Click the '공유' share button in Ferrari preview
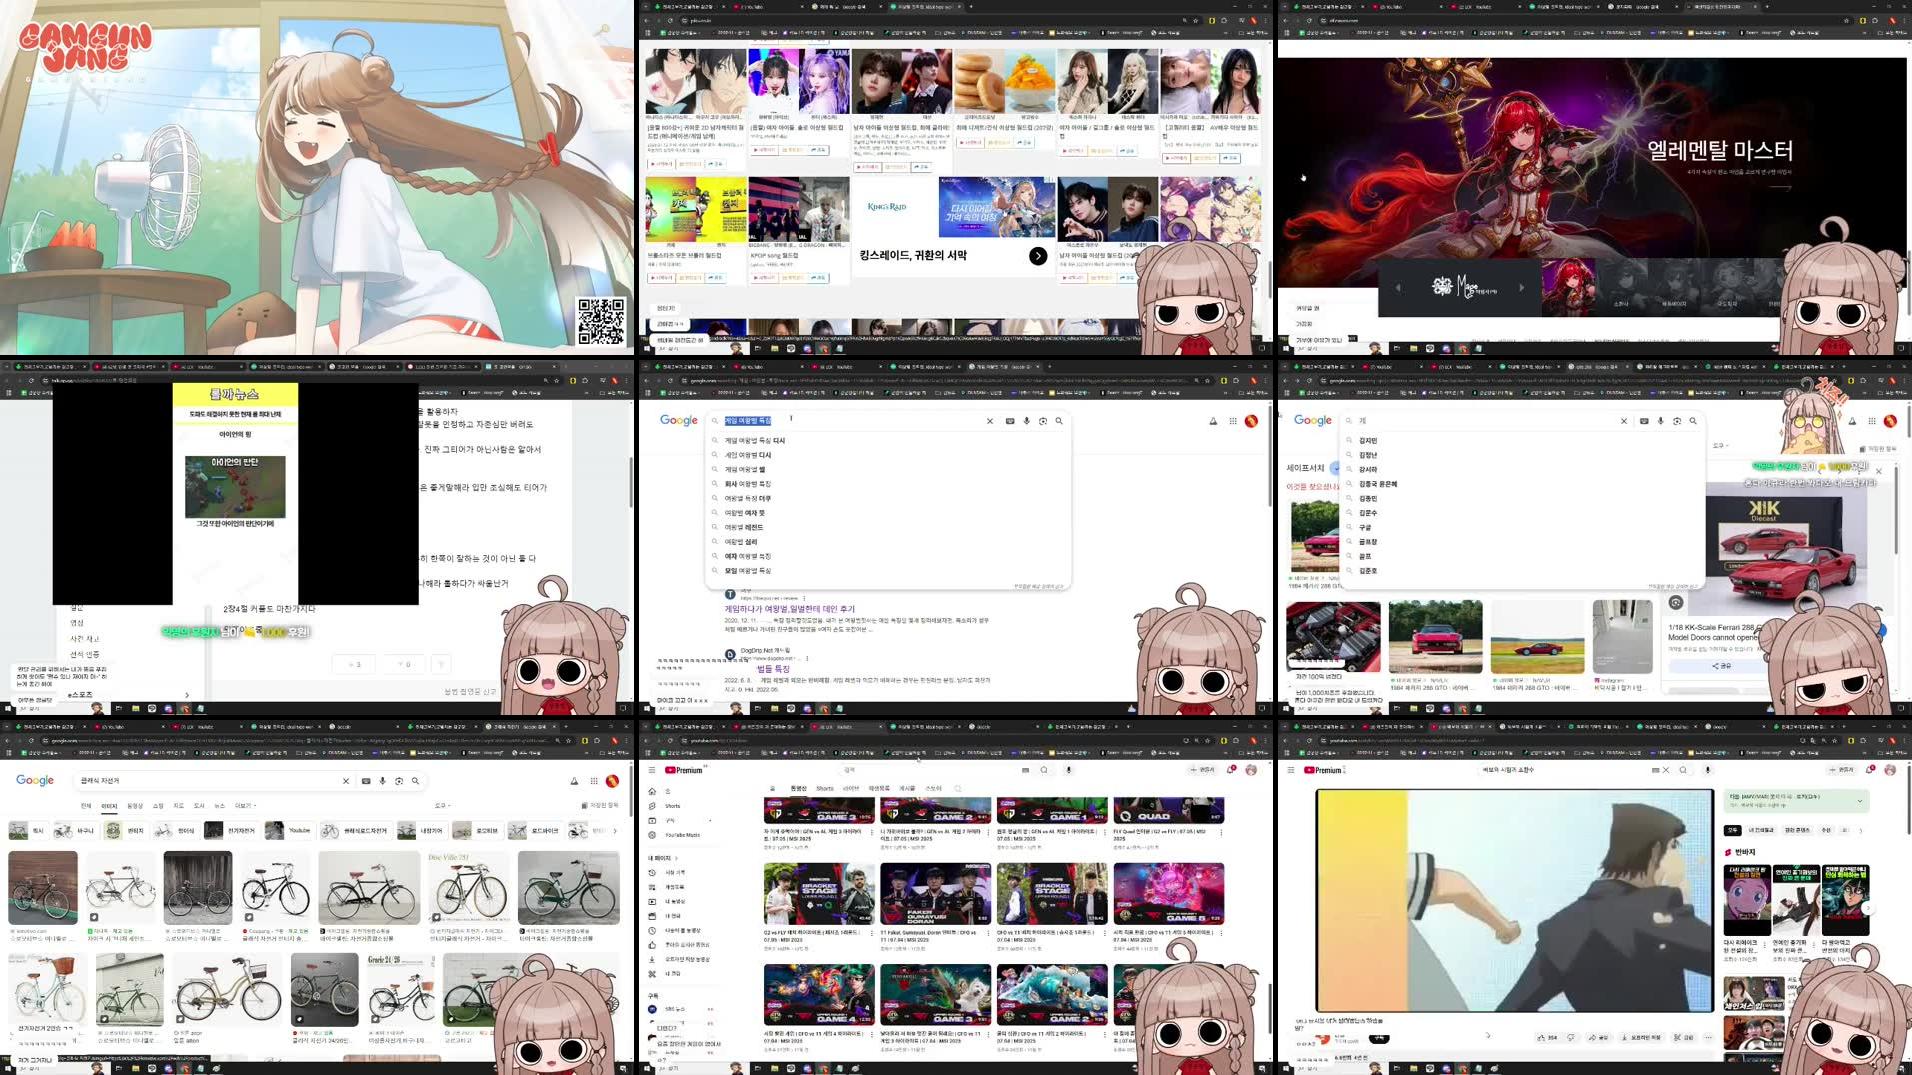This screenshot has height=1075, width=1912. tap(1722, 665)
